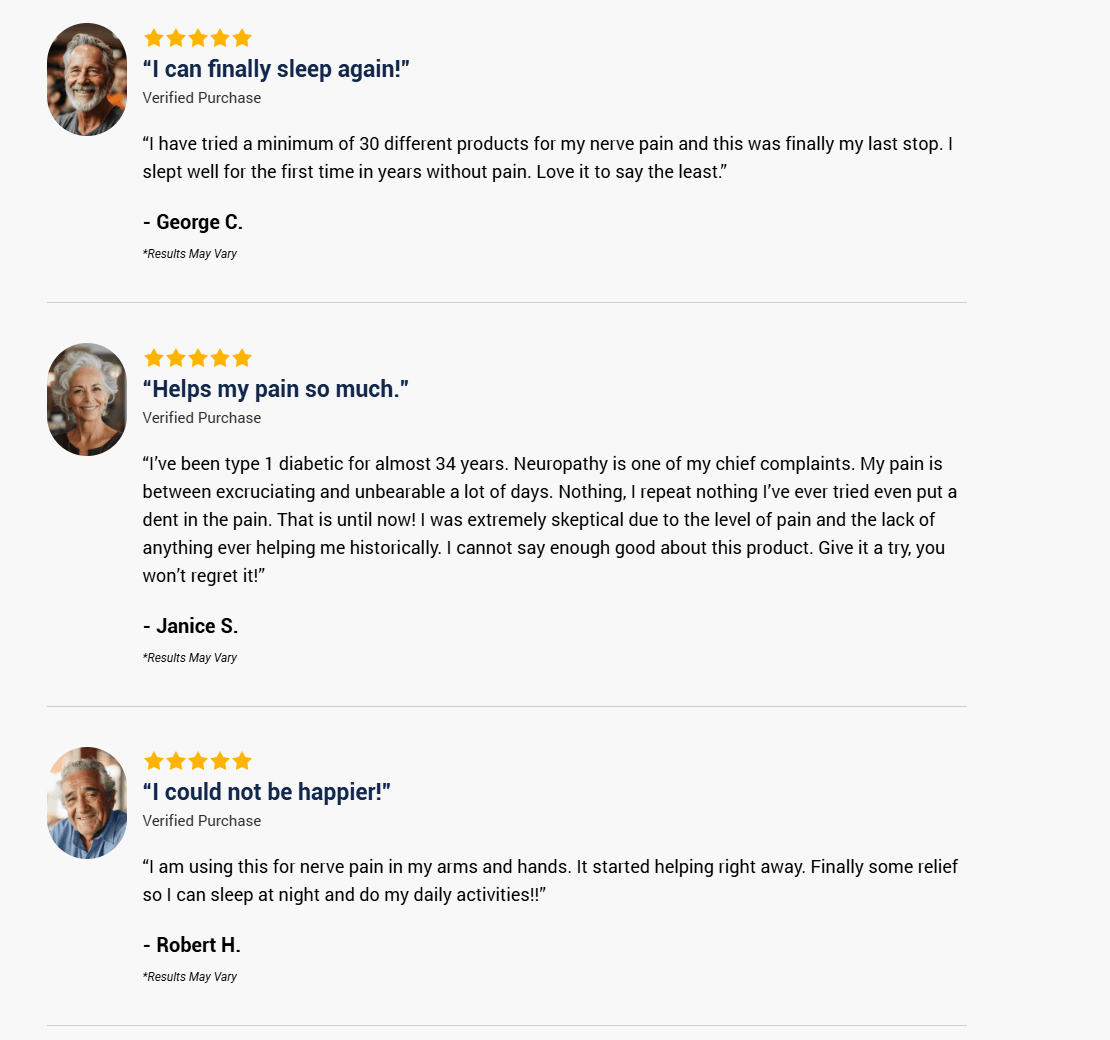This screenshot has height=1040, width=1110.
Task: Click the "I could not be happier!" headline
Action: pos(266,792)
